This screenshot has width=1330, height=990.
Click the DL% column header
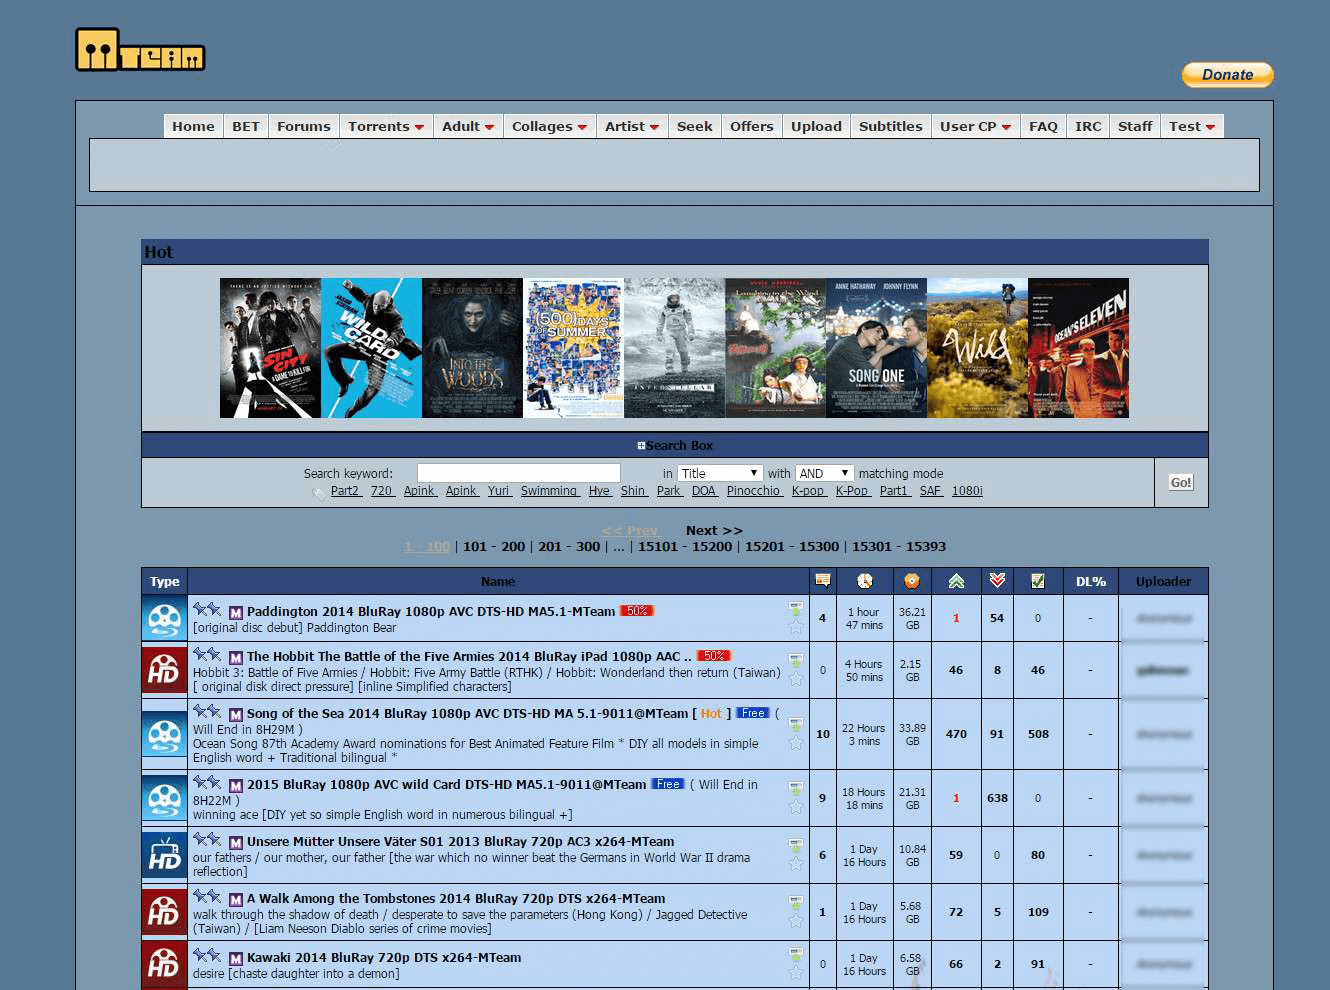click(1090, 581)
